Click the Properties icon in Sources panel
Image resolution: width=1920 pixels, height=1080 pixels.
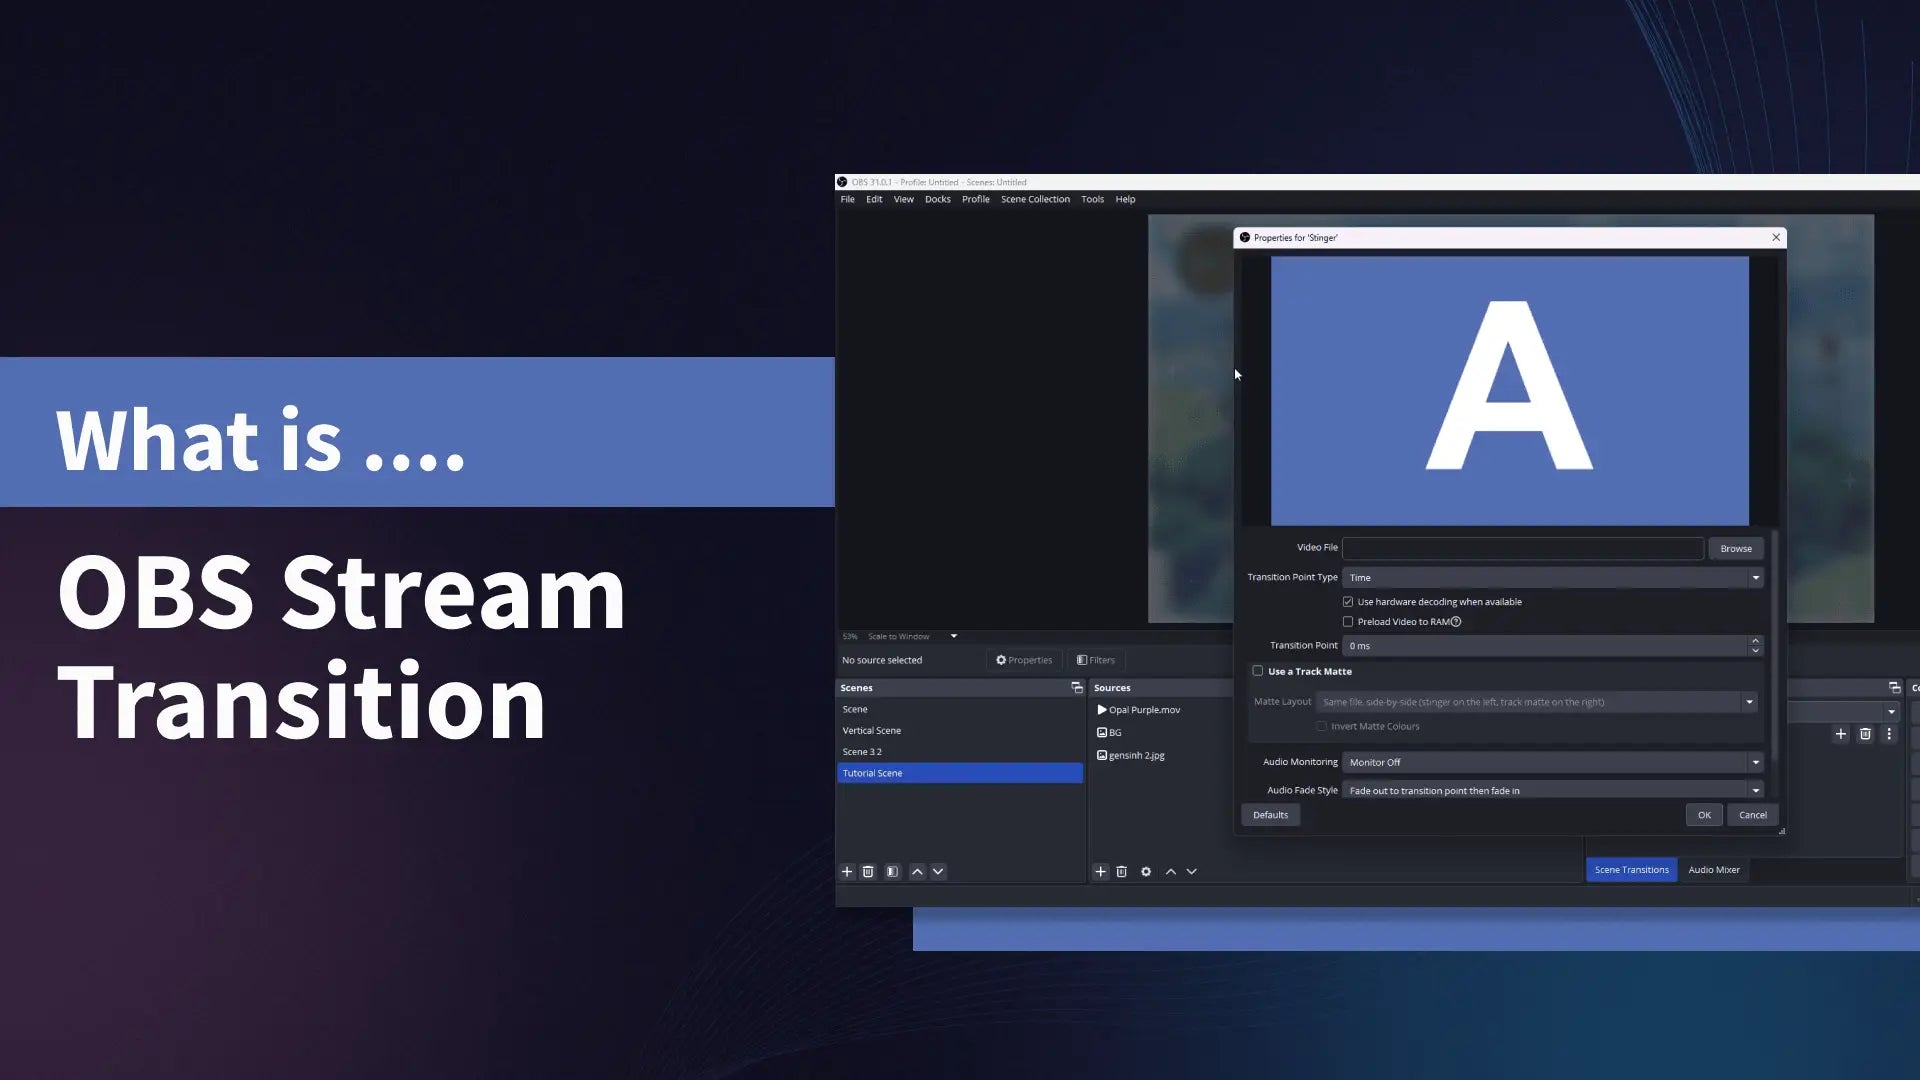(1146, 870)
